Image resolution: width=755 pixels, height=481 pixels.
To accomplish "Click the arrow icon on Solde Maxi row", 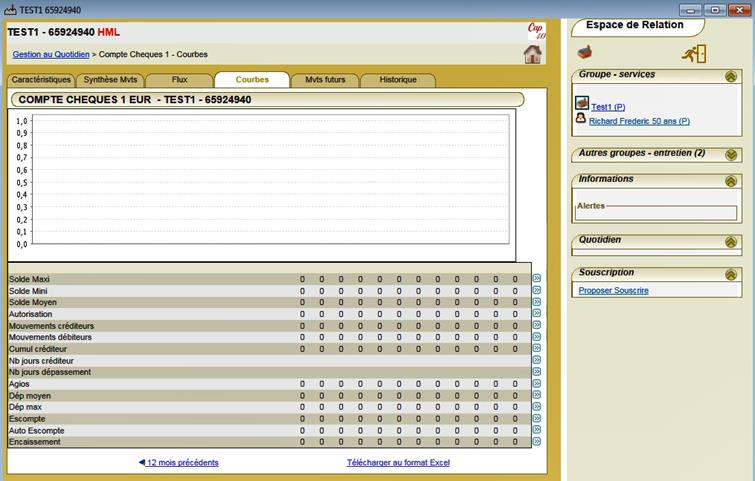I will [x=537, y=279].
